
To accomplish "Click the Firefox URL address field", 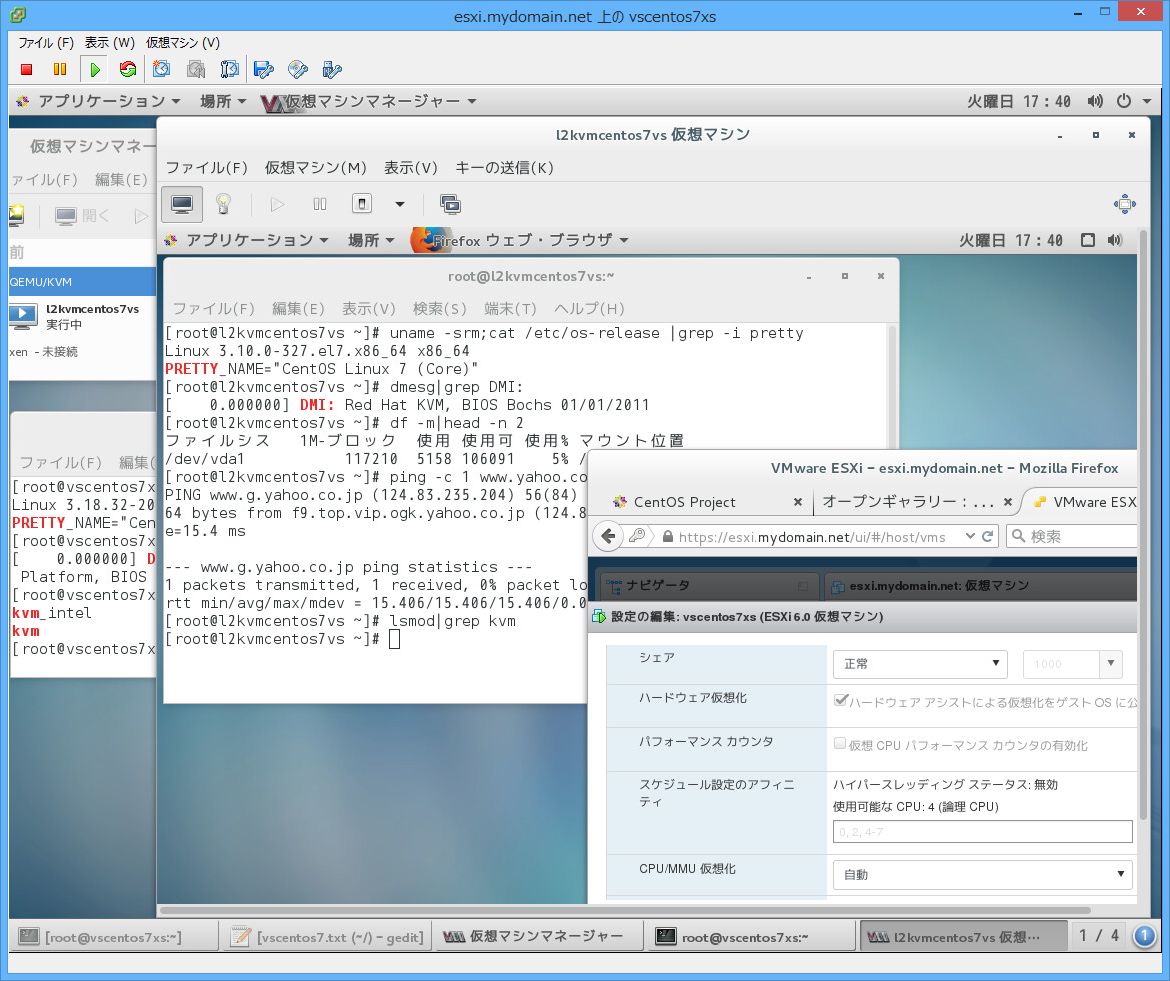I will click(x=812, y=536).
